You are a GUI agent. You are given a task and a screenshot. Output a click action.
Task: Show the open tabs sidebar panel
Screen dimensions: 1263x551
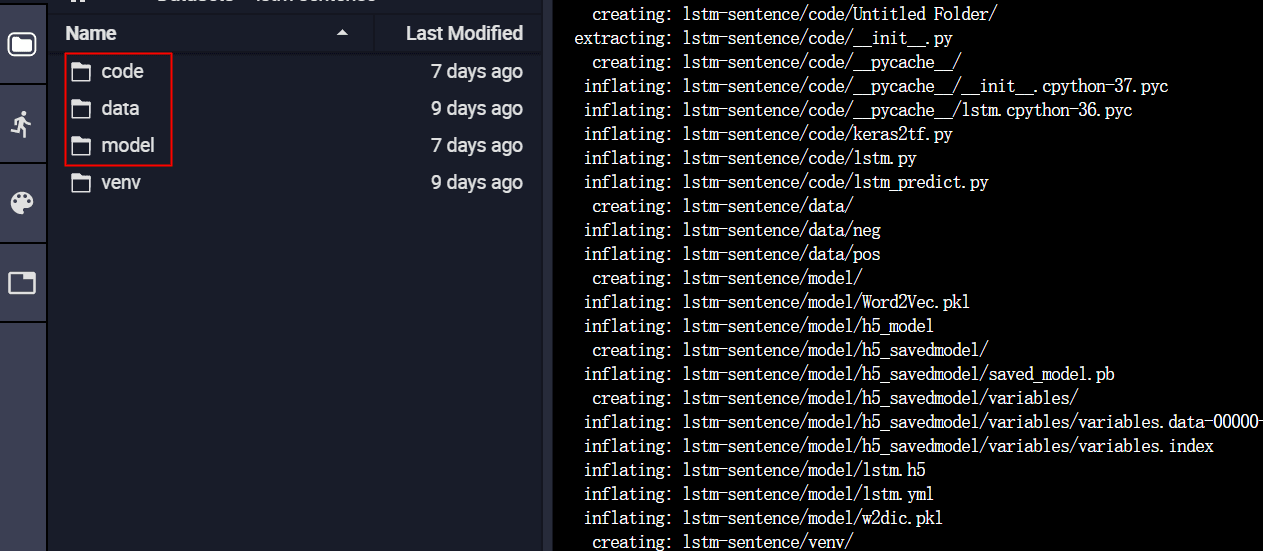tap(22, 283)
